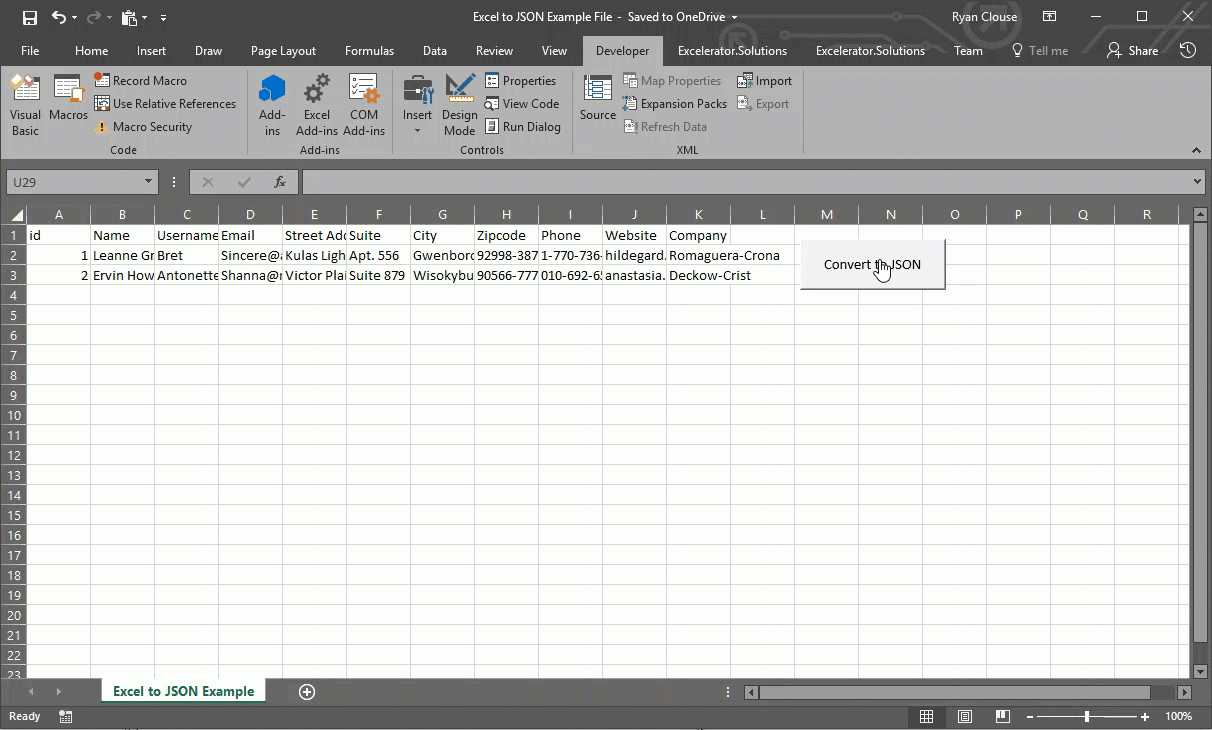Open Macro Security settings
The image size is (1212, 730).
click(x=145, y=126)
